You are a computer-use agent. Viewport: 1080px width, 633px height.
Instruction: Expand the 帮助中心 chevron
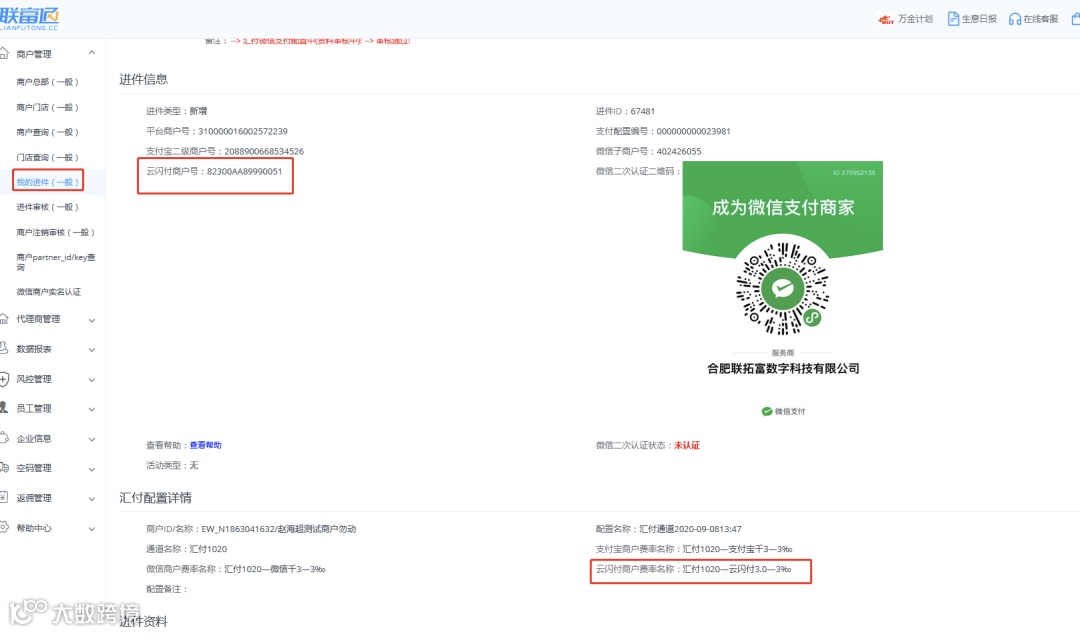click(92, 529)
